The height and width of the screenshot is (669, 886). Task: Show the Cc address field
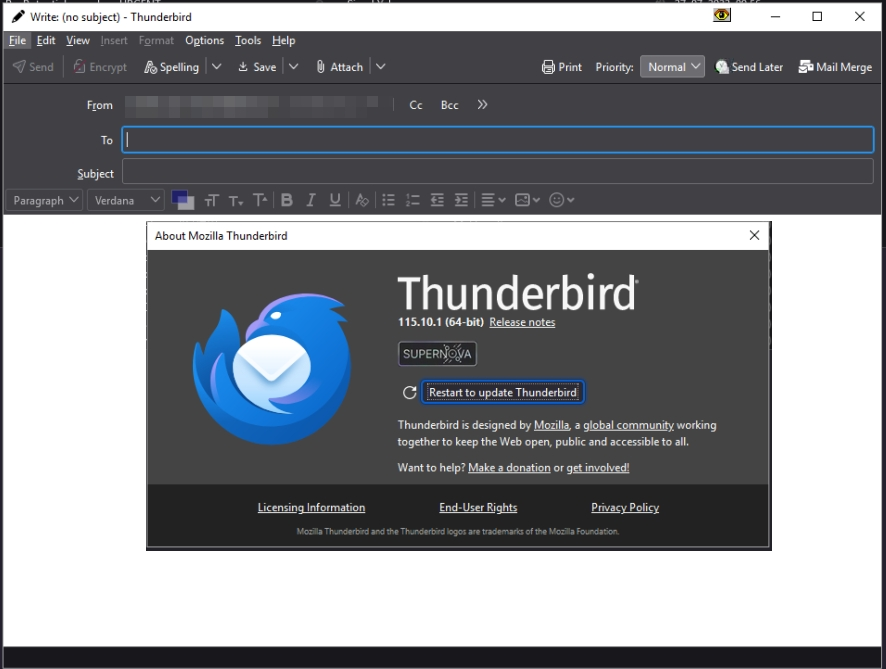(416, 105)
